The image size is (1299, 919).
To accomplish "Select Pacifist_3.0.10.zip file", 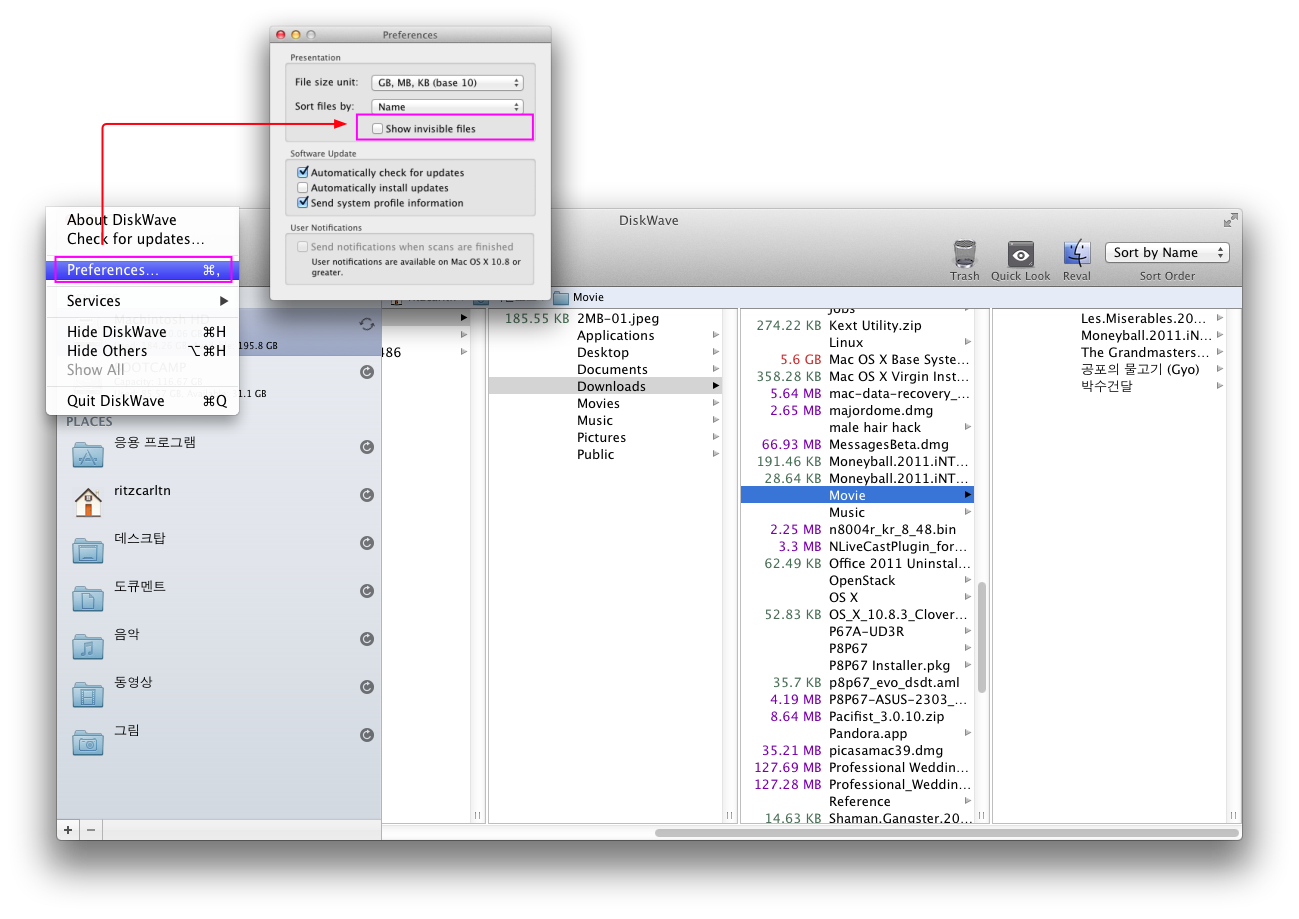I will click(857, 717).
